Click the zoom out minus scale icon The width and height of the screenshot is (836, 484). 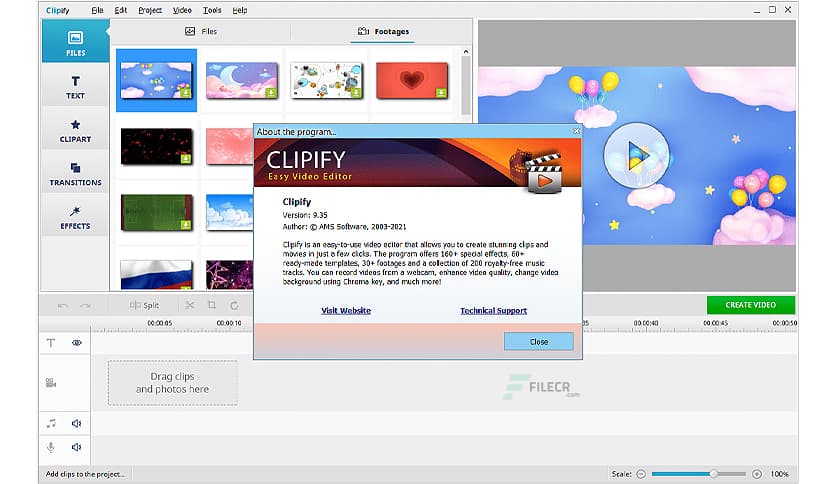(641, 474)
